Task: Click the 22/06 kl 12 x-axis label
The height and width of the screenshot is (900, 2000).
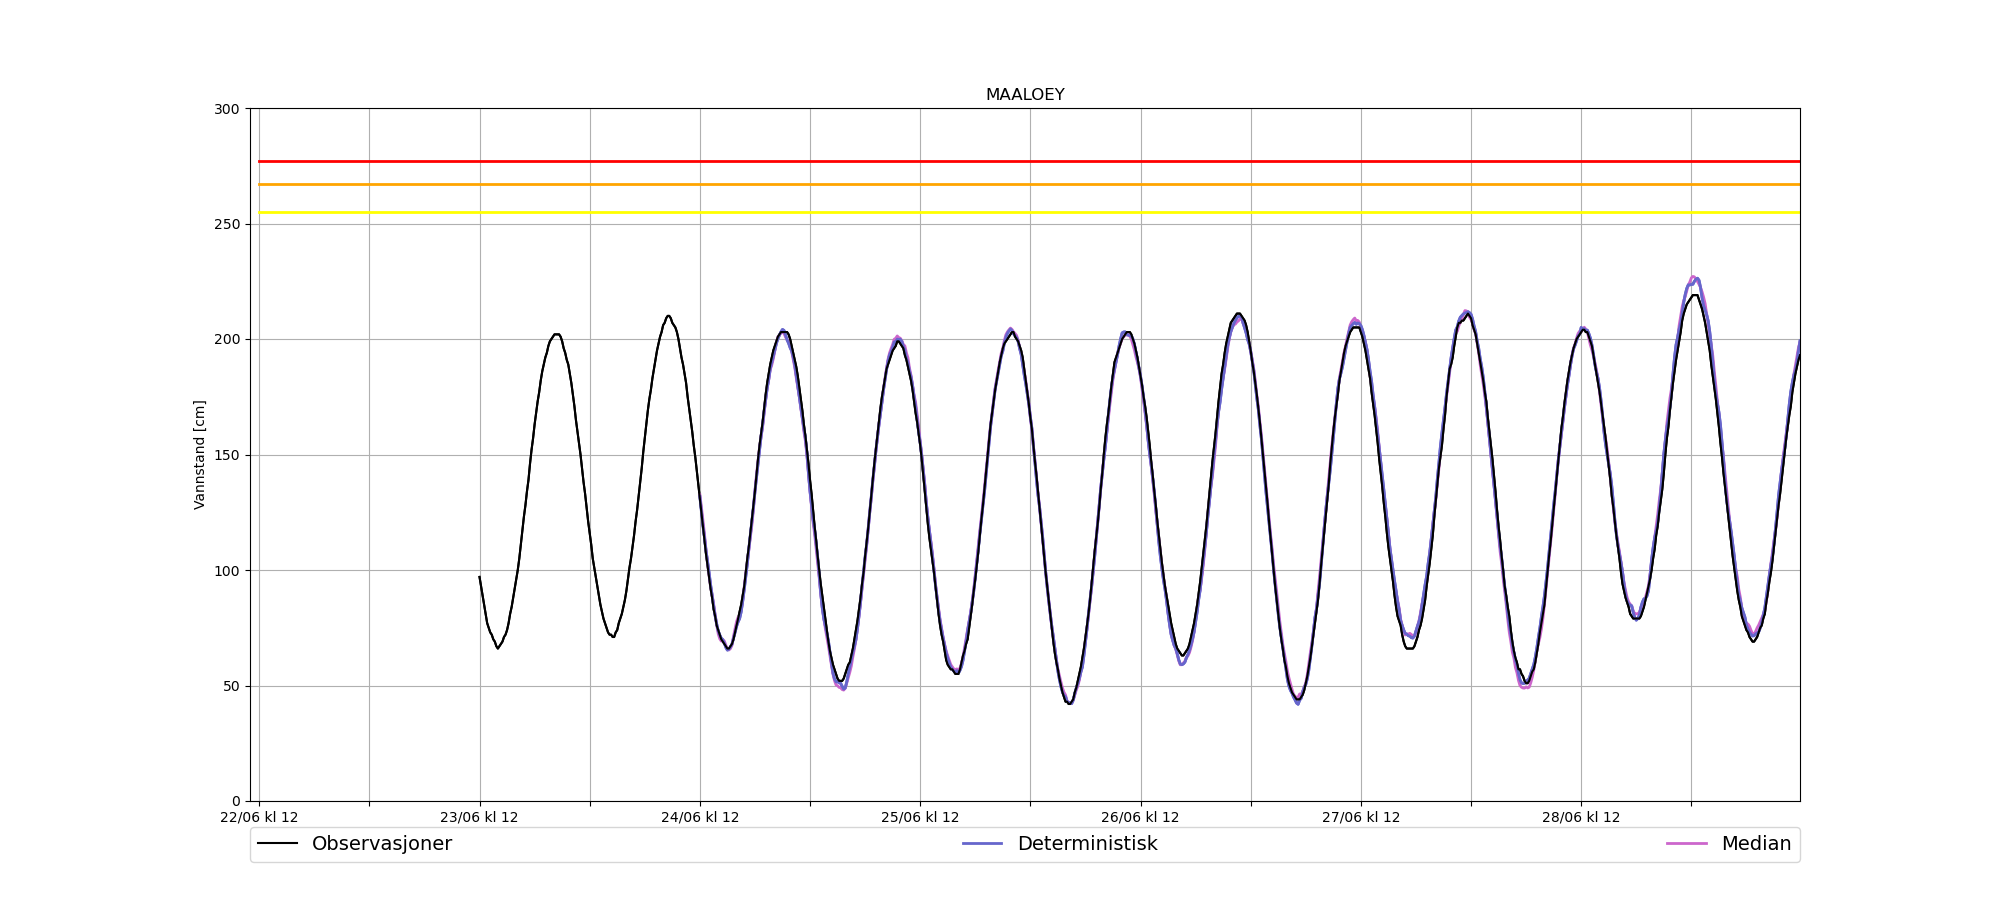Action: (x=259, y=817)
